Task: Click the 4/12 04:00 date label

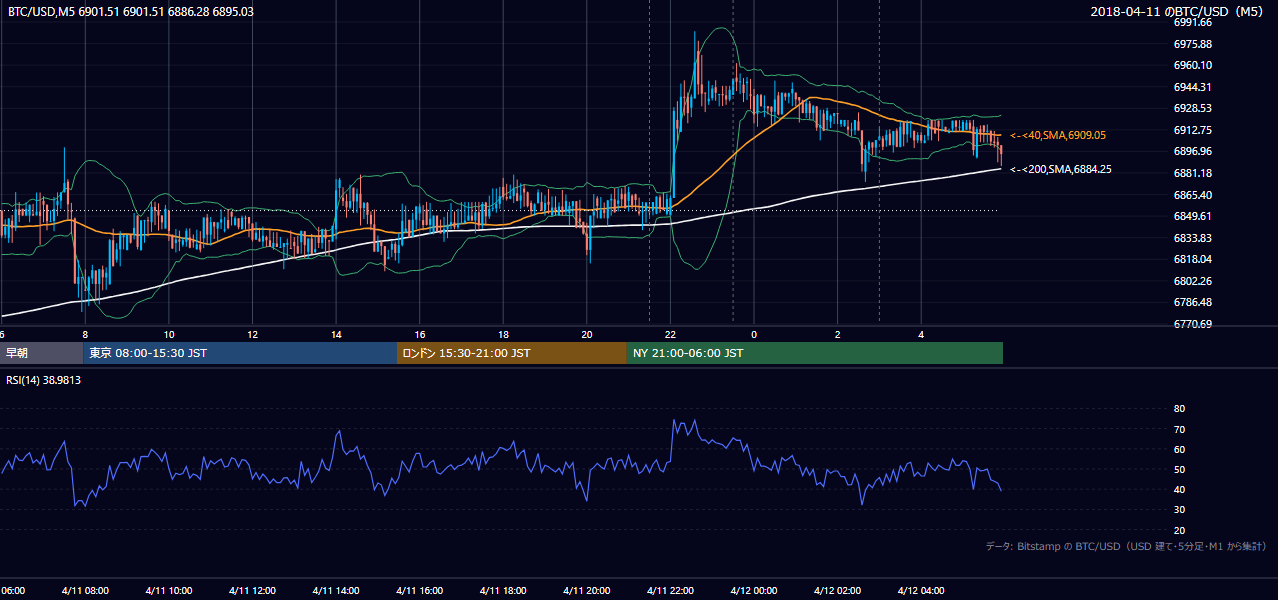Action: (x=921, y=591)
